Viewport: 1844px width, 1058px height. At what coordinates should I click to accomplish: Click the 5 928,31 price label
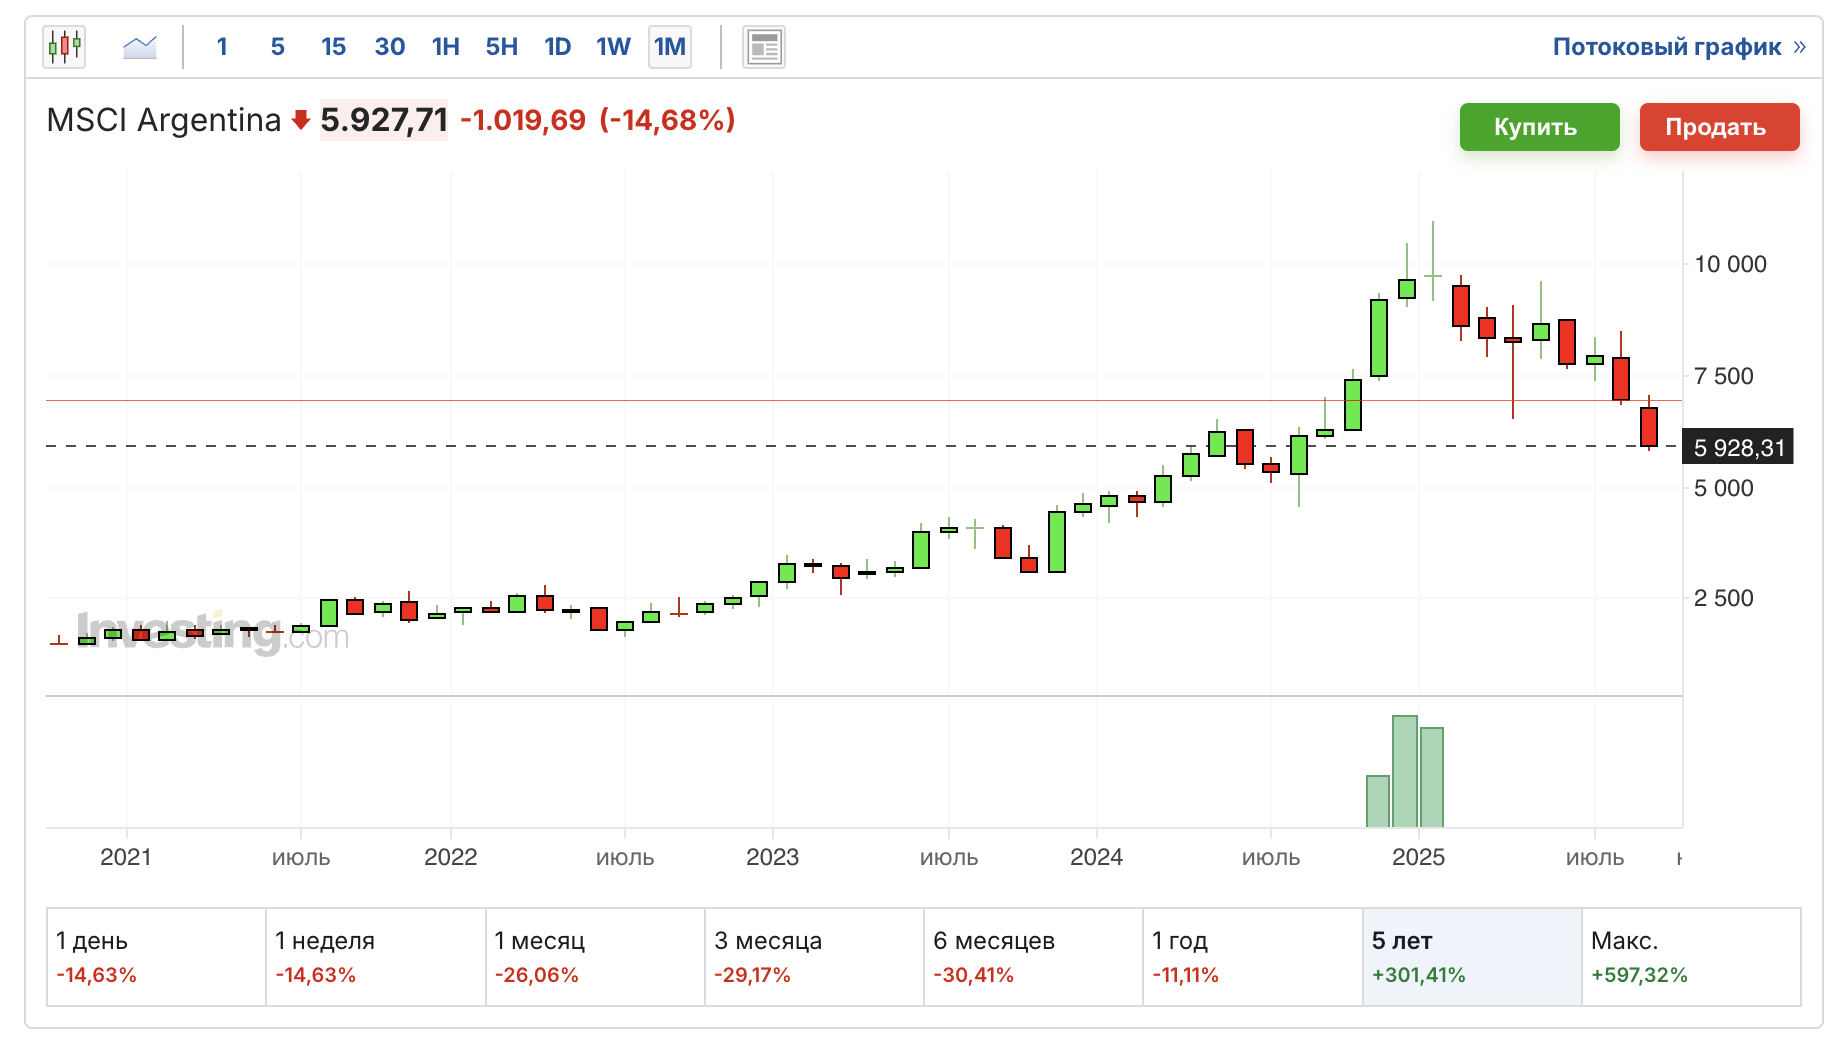pos(1738,448)
